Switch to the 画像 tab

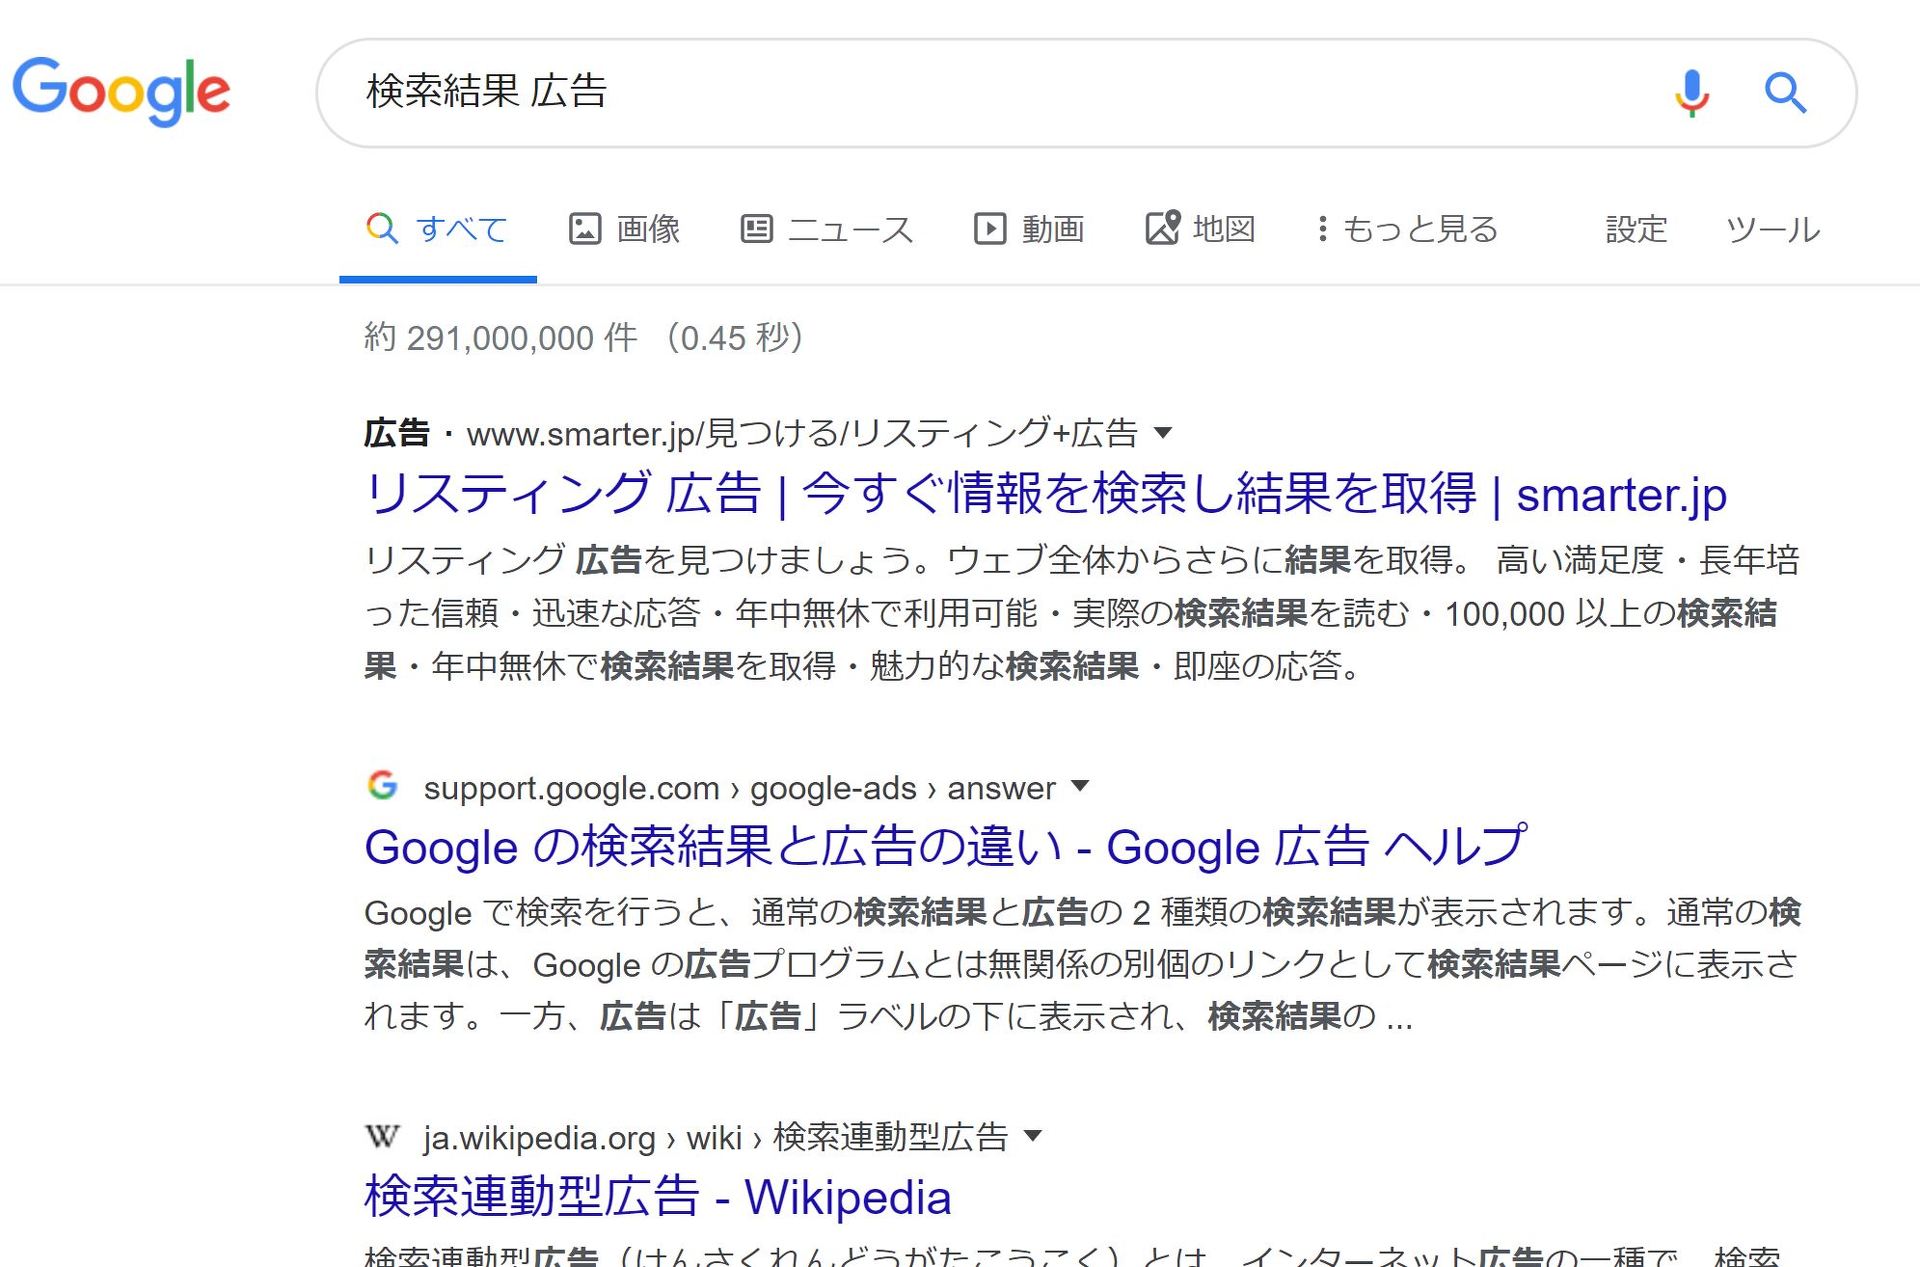[x=625, y=229]
